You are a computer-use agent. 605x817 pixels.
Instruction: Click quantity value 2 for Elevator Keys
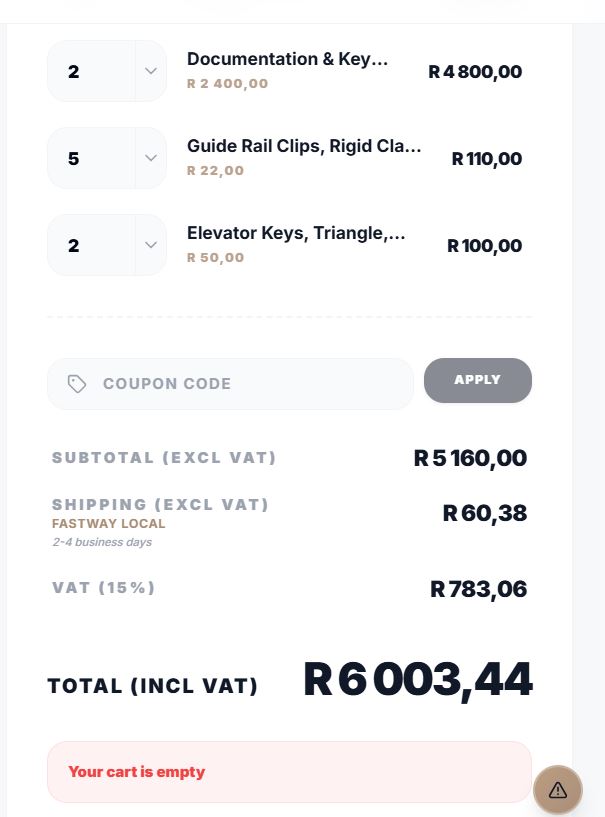[74, 245]
